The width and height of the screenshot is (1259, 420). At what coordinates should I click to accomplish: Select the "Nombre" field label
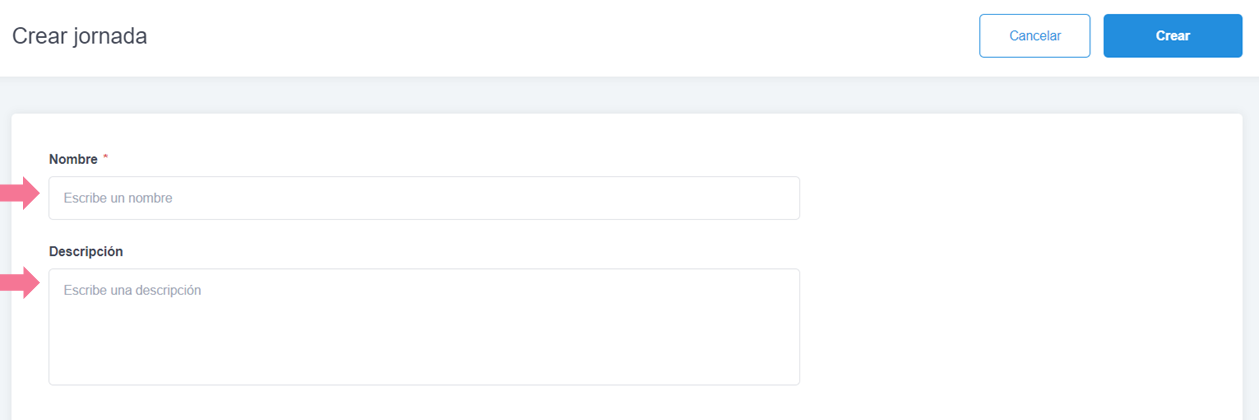[73, 160]
